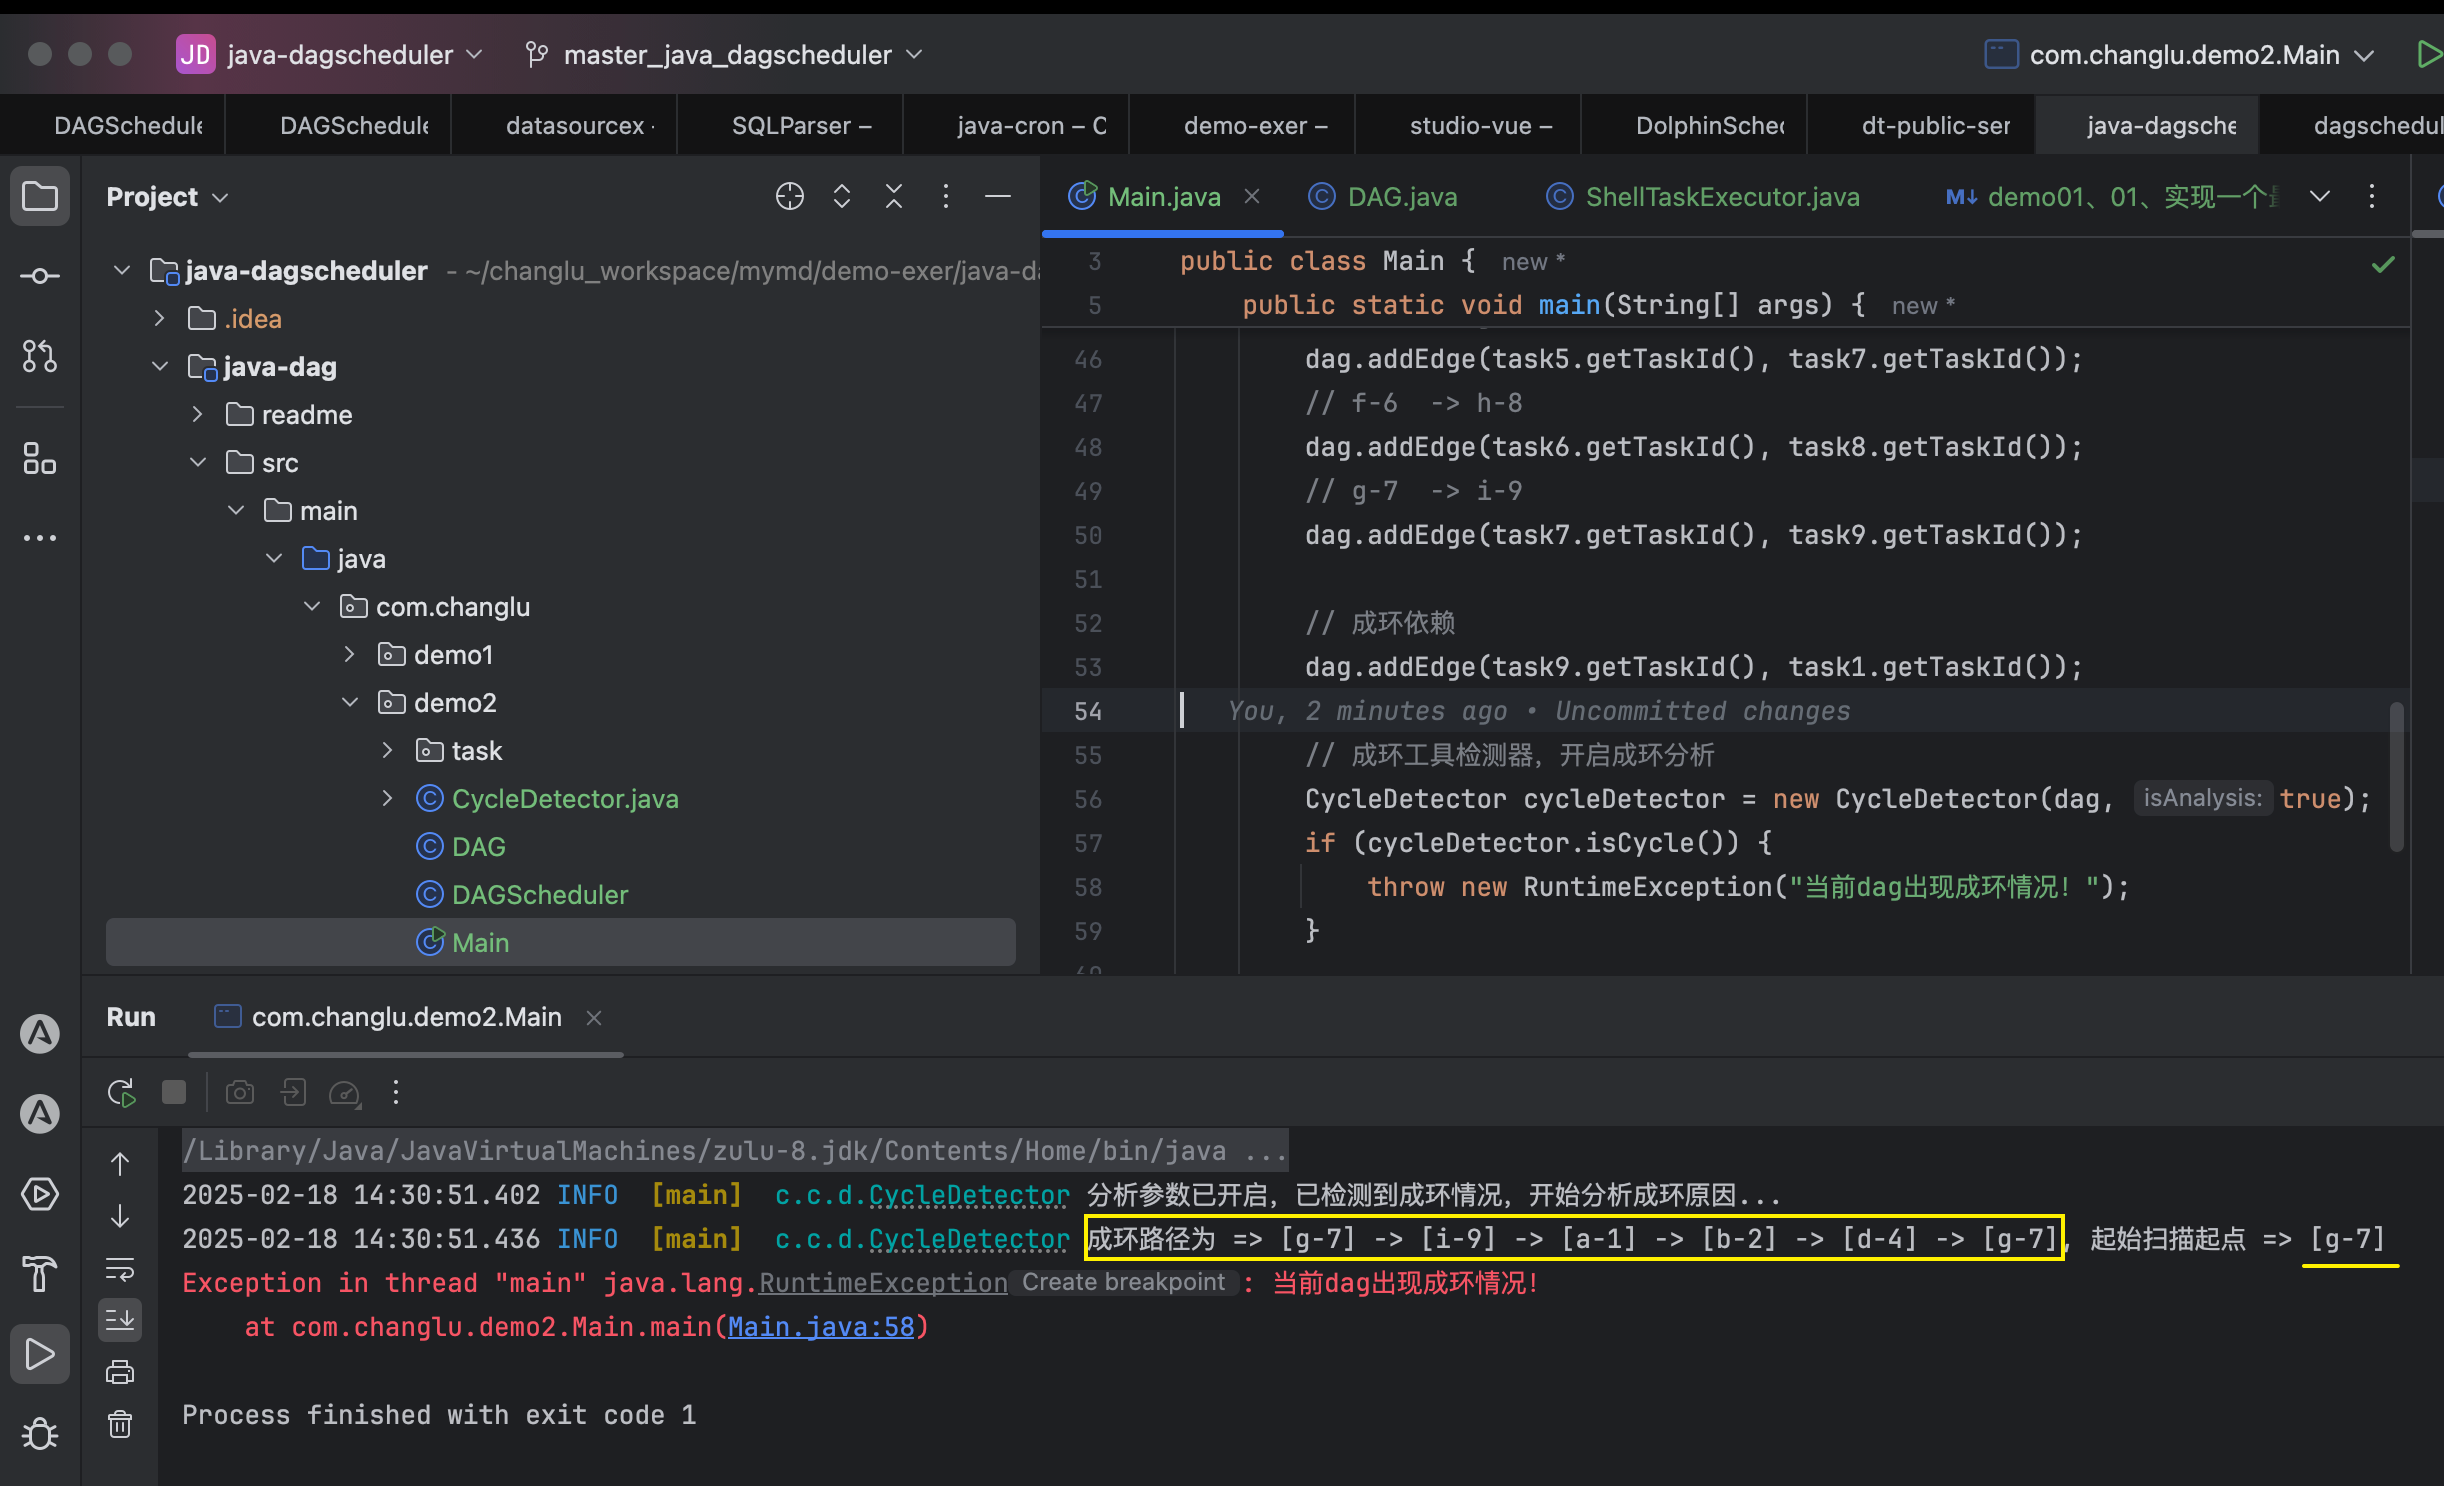Image resolution: width=2444 pixels, height=1486 pixels.
Task: Select DAG class in project tree
Action: pos(478,846)
